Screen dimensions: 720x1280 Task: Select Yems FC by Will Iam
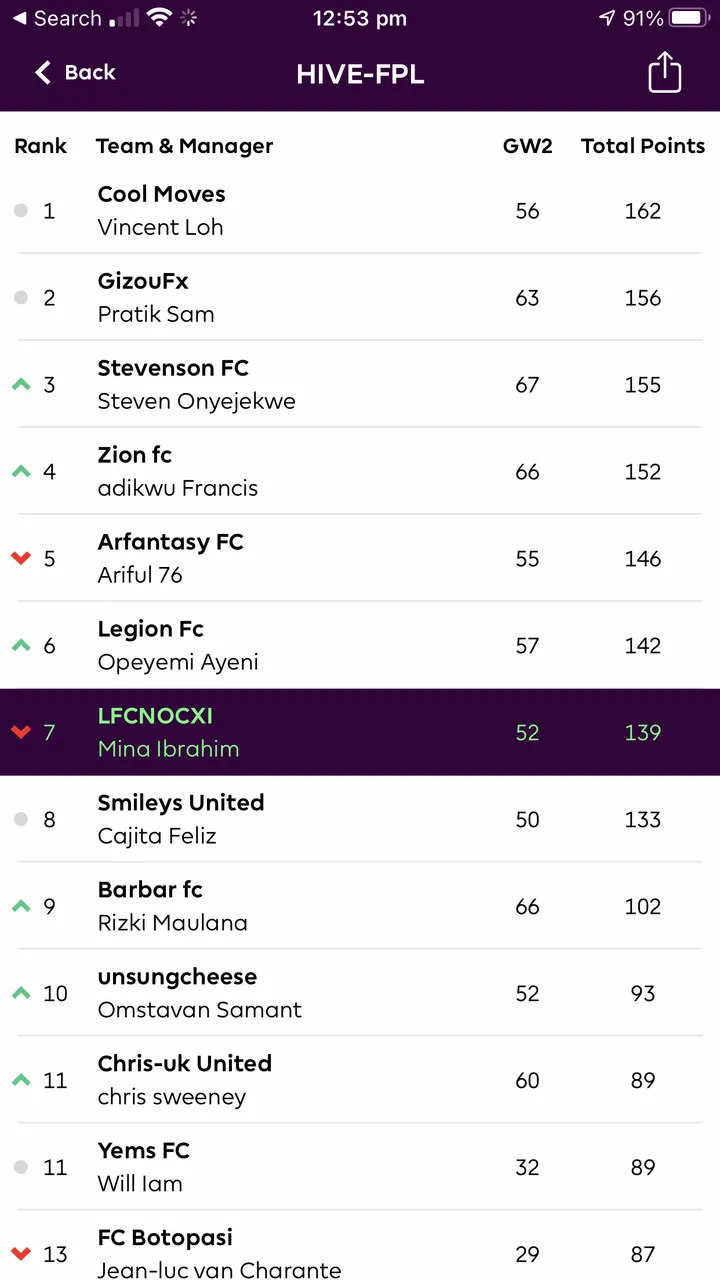tap(360, 1167)
